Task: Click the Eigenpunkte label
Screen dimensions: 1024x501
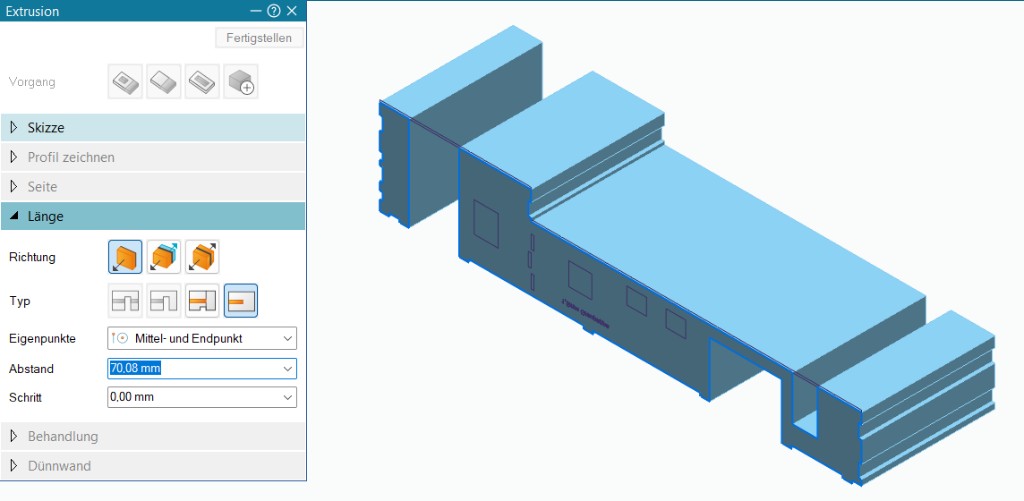Action: click(42, 339)
